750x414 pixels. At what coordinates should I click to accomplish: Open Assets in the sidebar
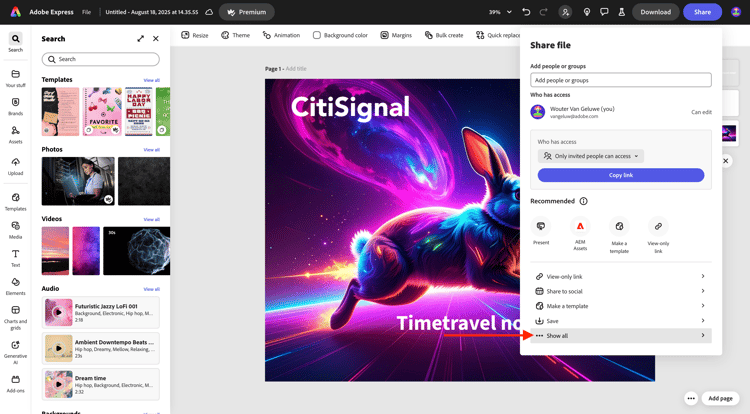click(x=15, y=134)
